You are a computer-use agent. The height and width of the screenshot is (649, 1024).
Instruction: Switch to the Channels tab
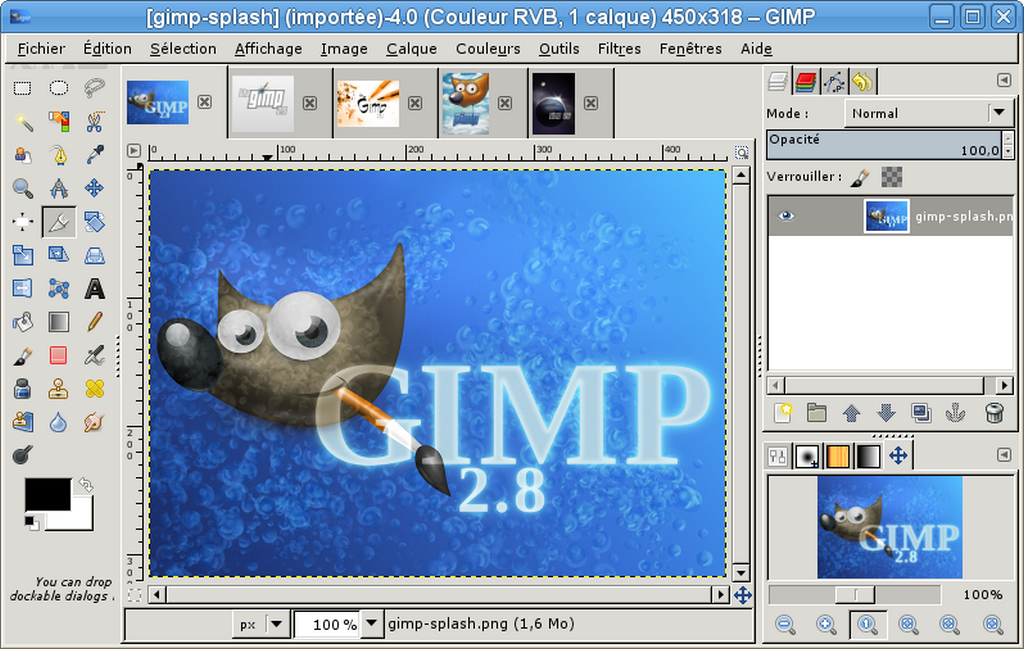806,81
